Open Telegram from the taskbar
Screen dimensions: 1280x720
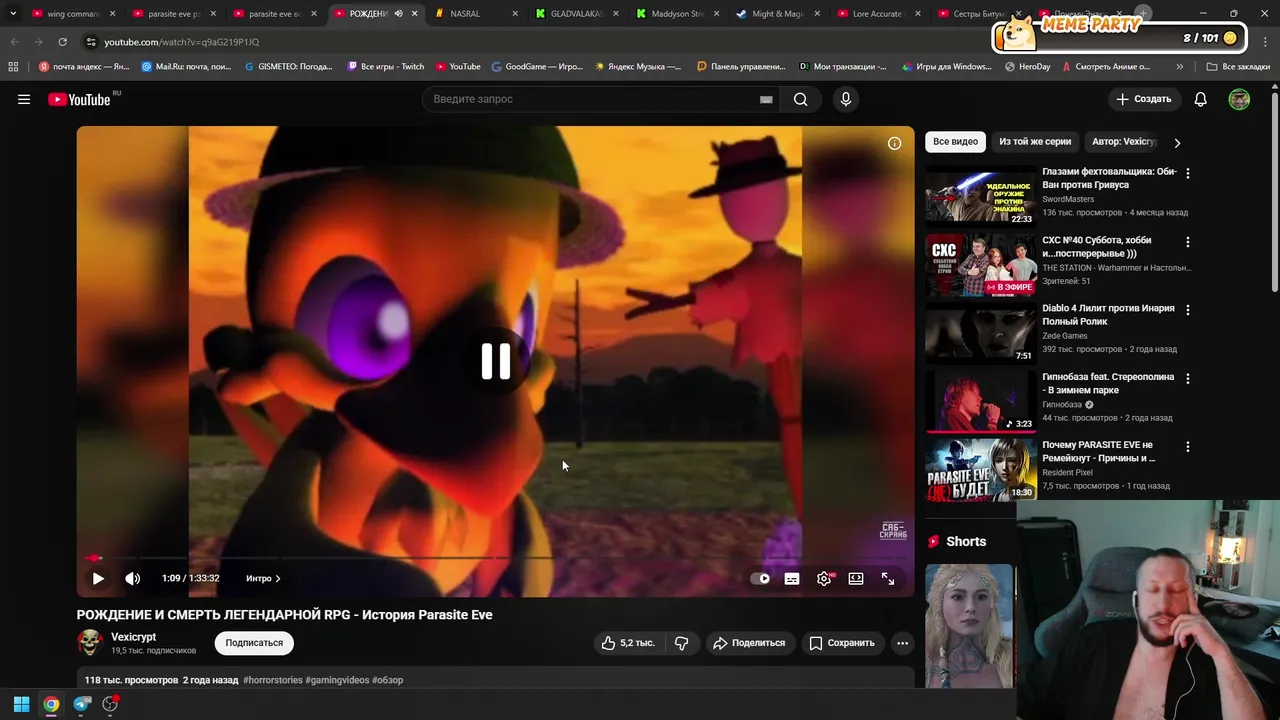click(x=82, y=704)
